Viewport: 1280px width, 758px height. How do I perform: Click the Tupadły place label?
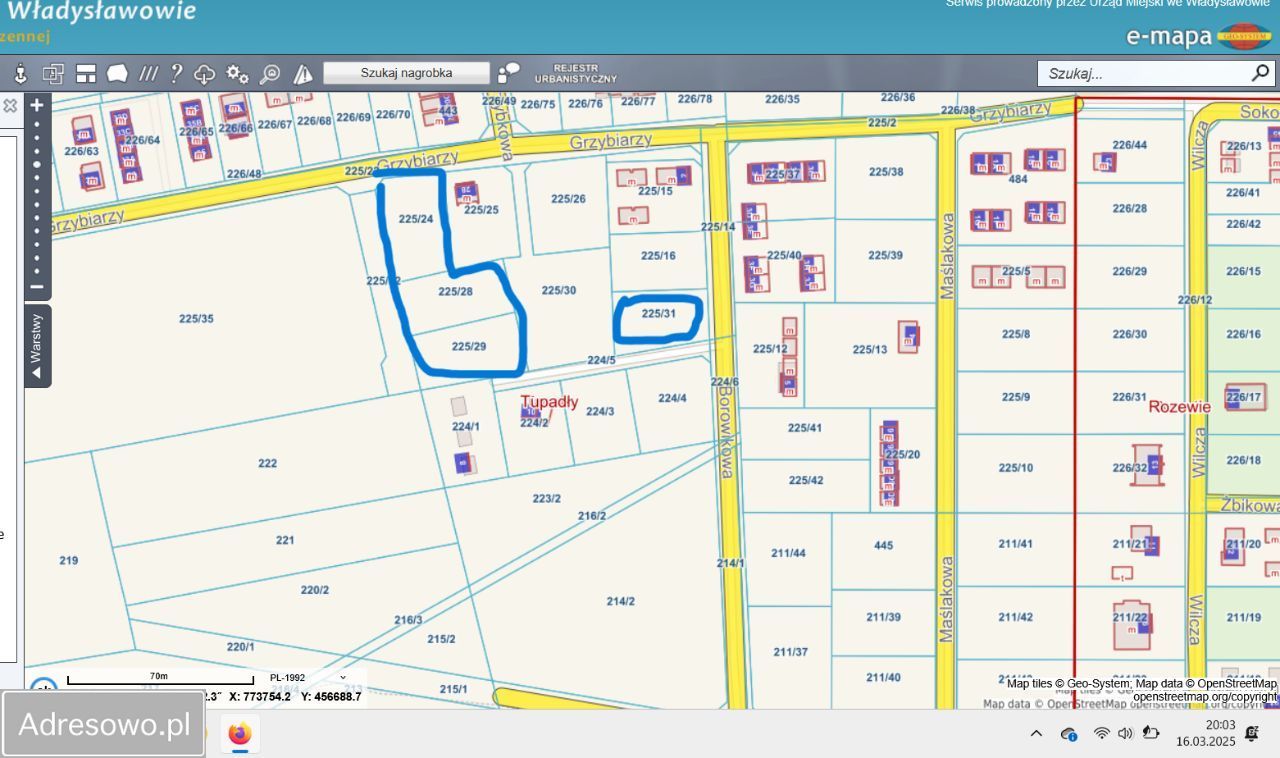pyautogui.click(x=549, y=402)
